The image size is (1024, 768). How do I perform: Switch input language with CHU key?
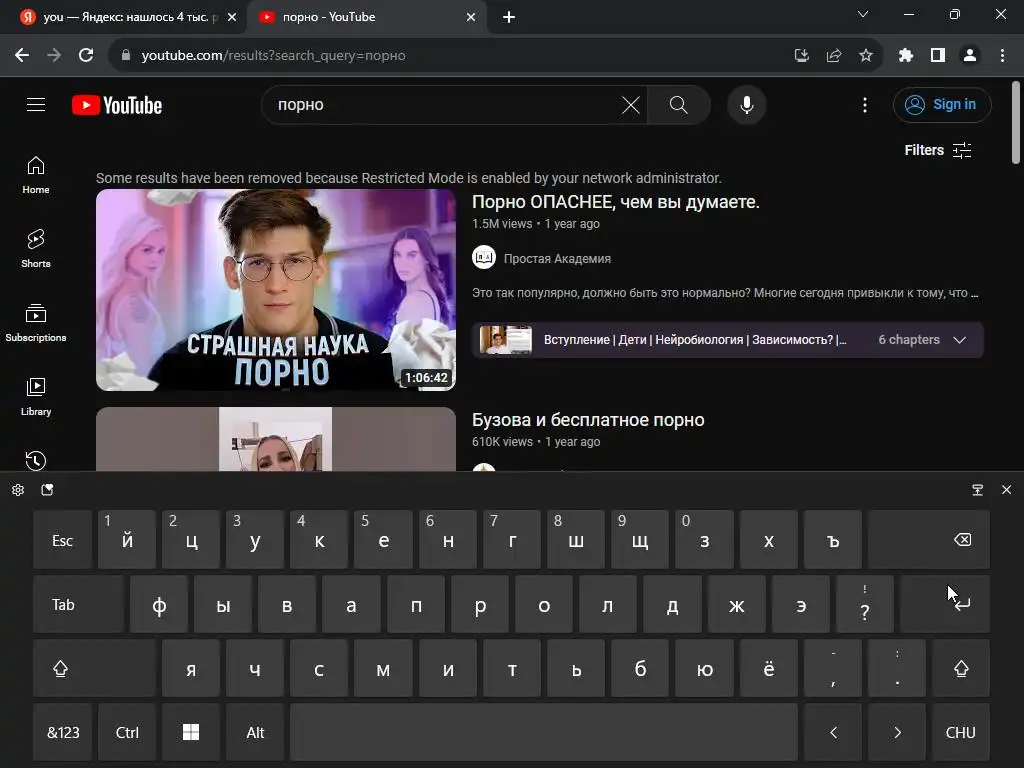click(961, 732)
